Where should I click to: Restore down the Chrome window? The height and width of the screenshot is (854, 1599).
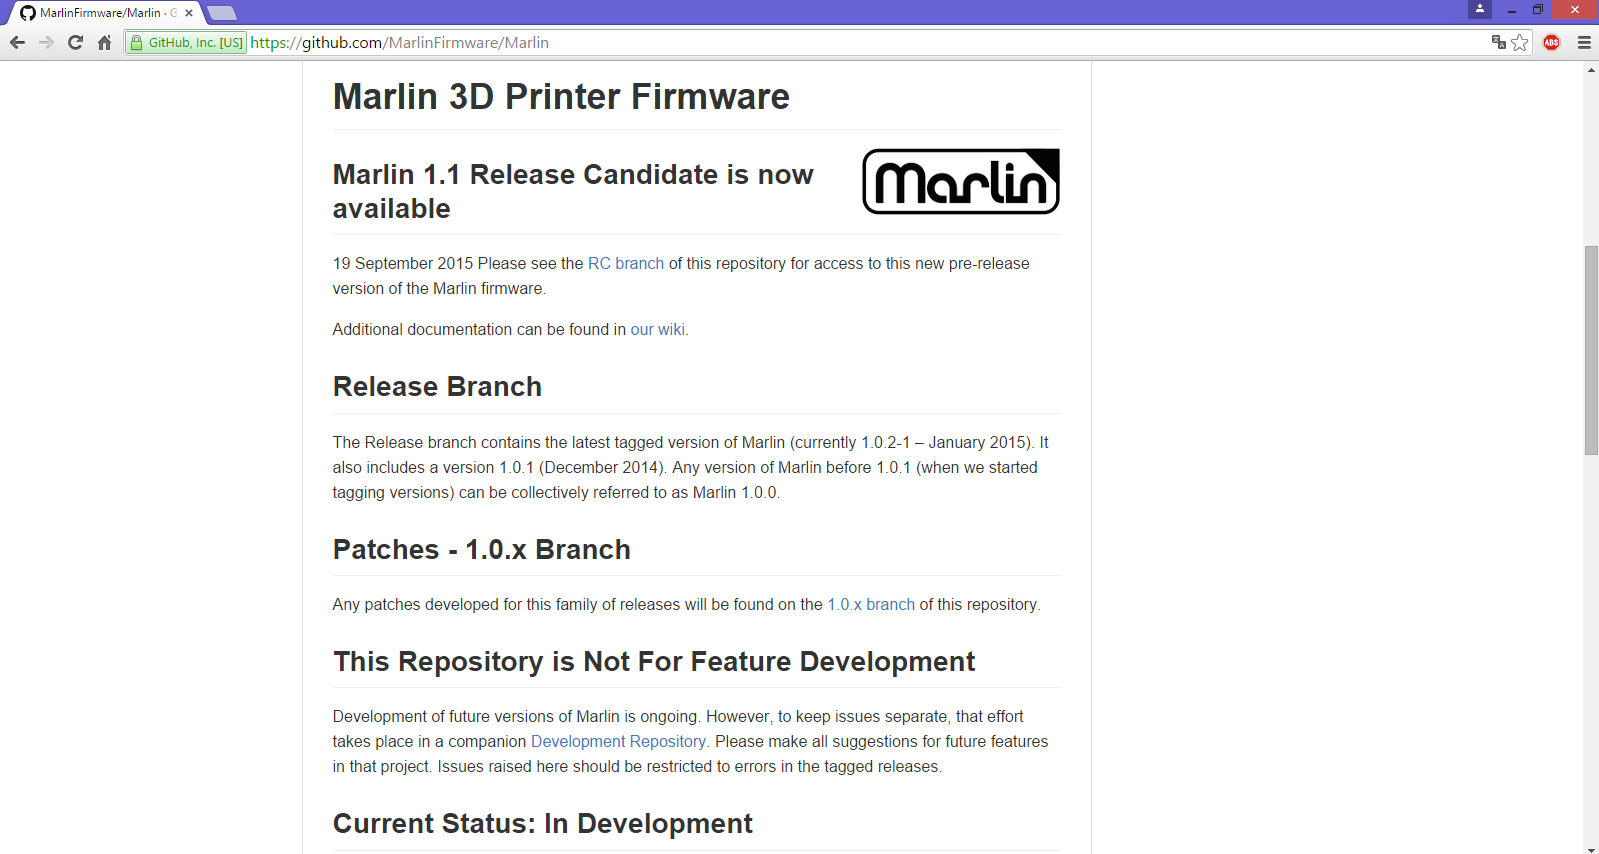point(1538,10)
